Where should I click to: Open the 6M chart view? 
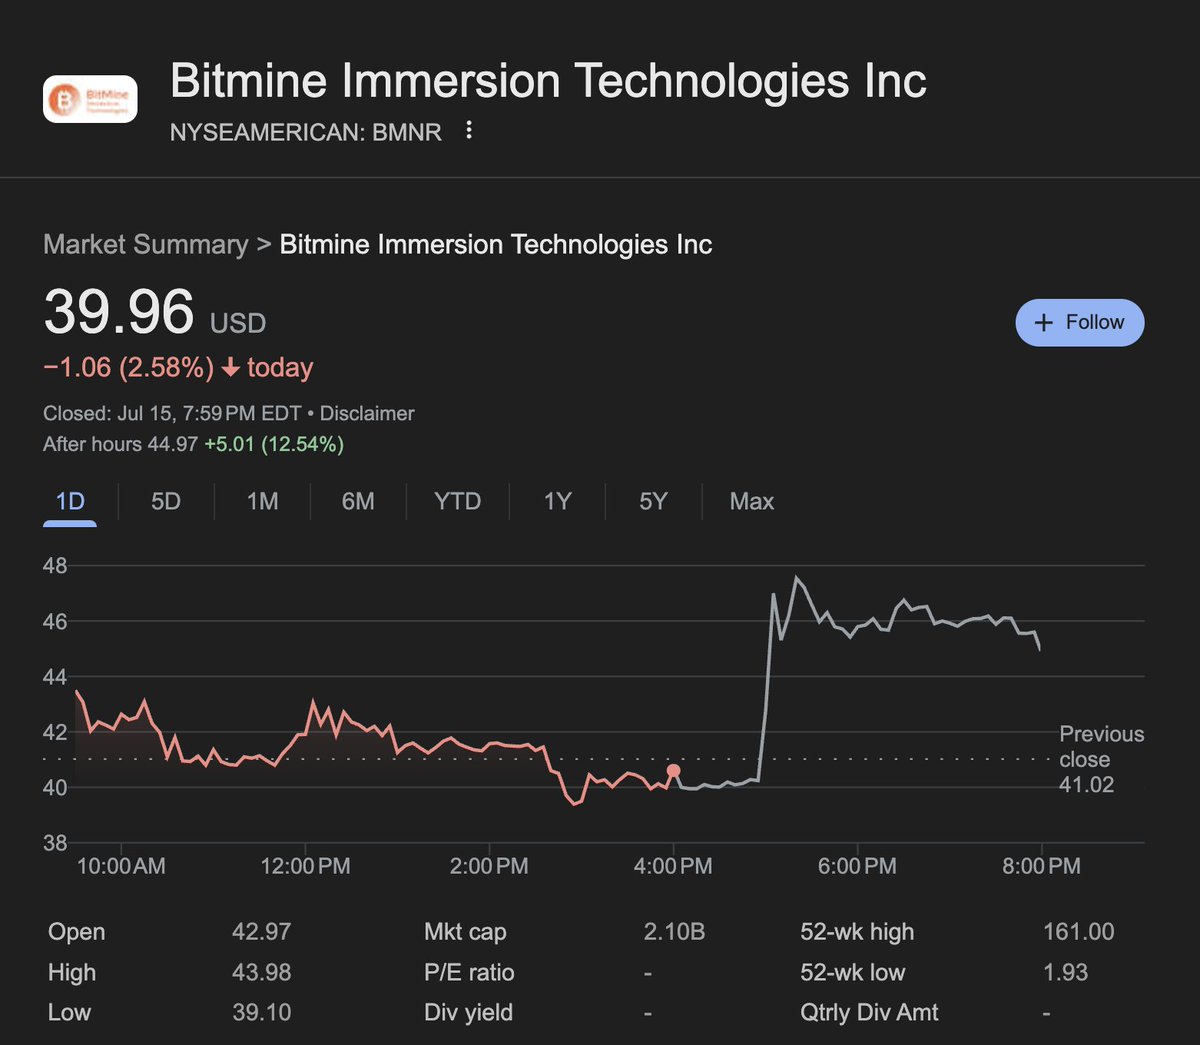357,501
